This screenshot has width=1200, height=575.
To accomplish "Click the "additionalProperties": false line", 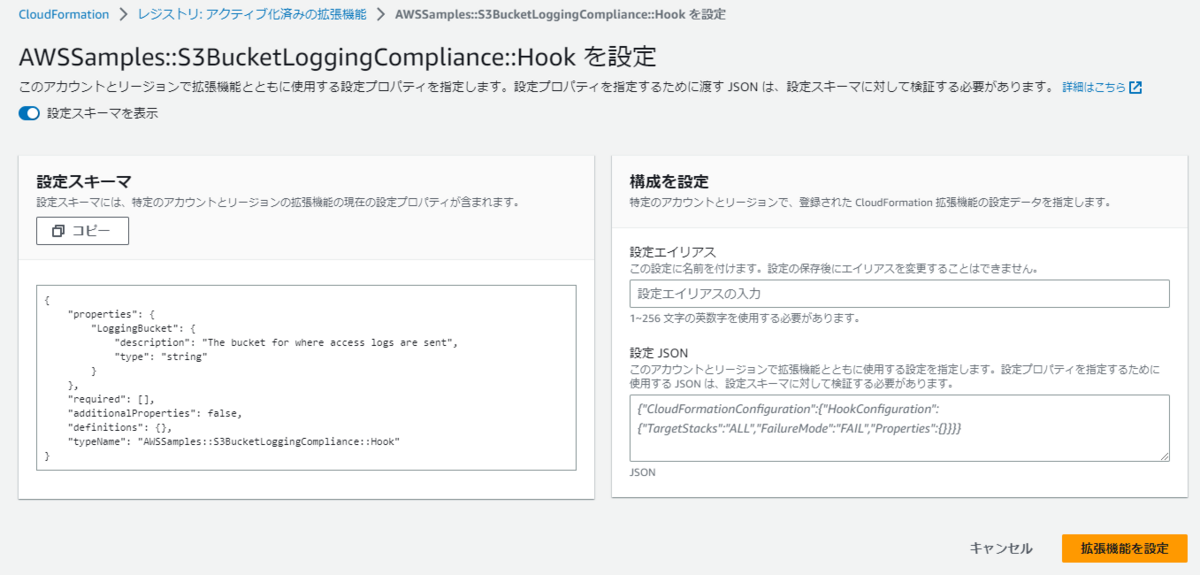I will coord(155,412).
